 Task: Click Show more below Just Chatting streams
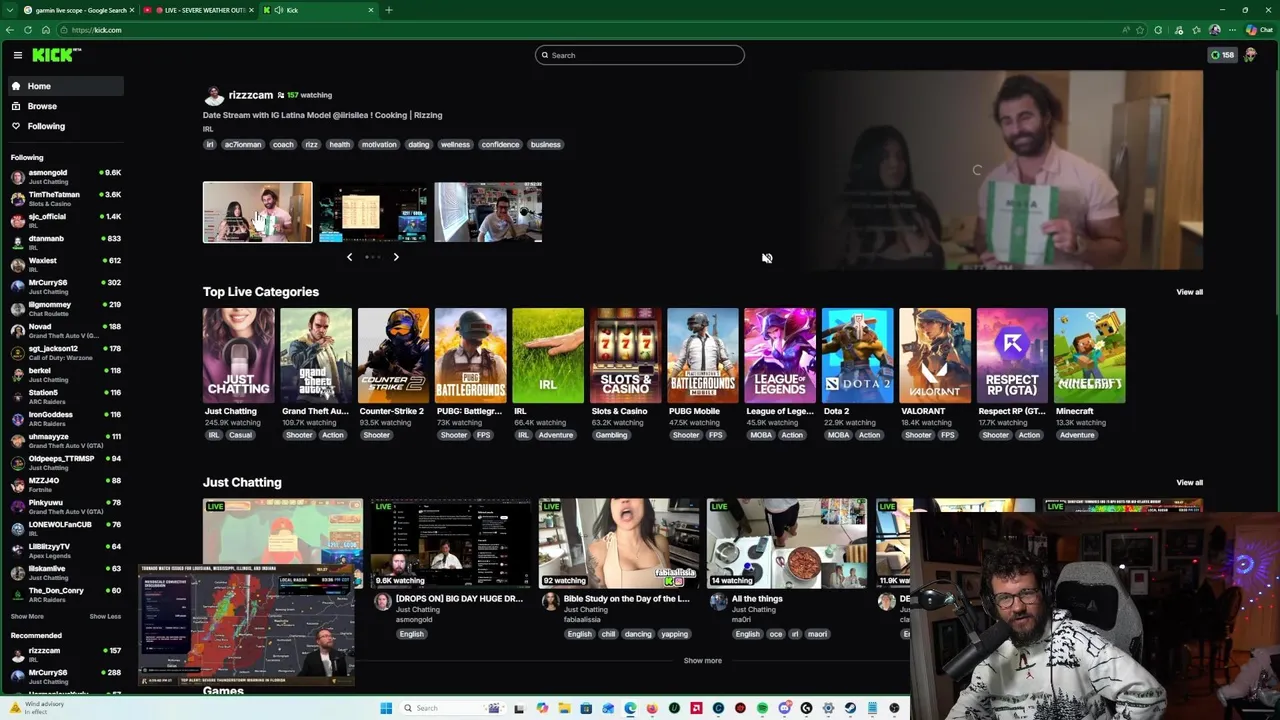pos(702,660)
